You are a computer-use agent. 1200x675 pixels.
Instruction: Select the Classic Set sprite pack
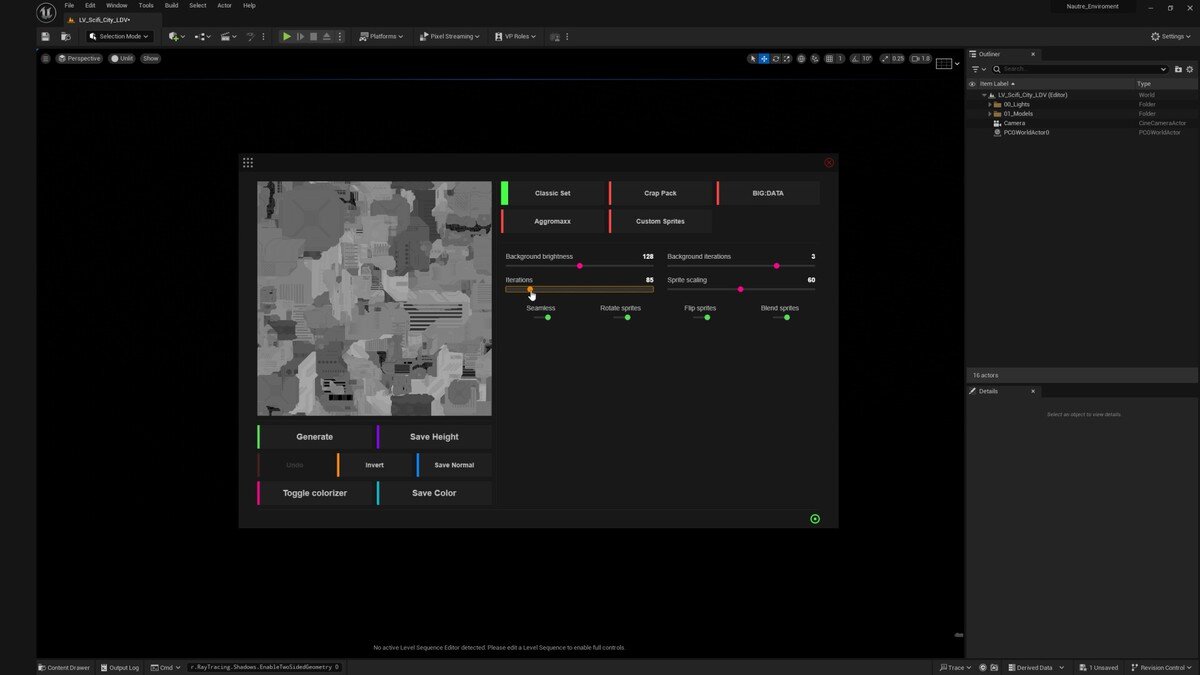[x=552, y=193]
